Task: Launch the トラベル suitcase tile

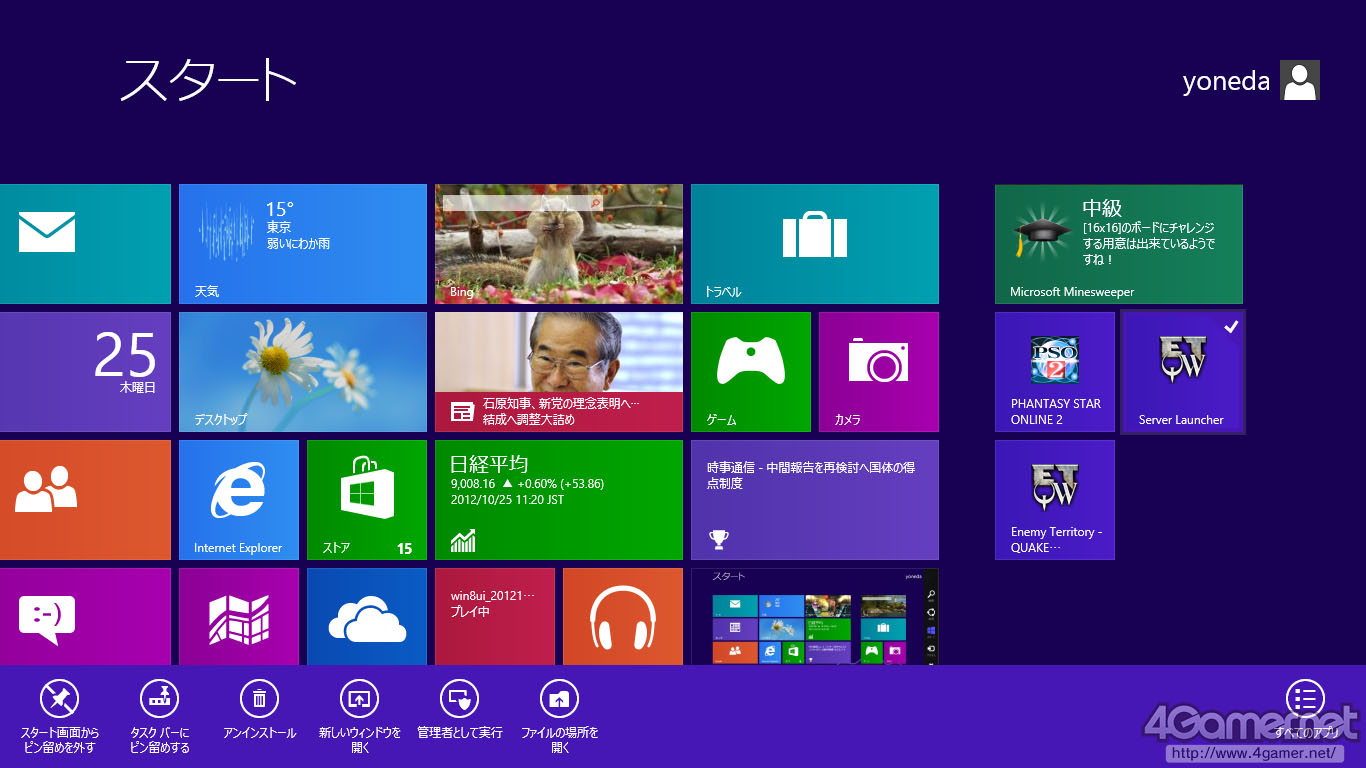Action: [x=815, y=244]
